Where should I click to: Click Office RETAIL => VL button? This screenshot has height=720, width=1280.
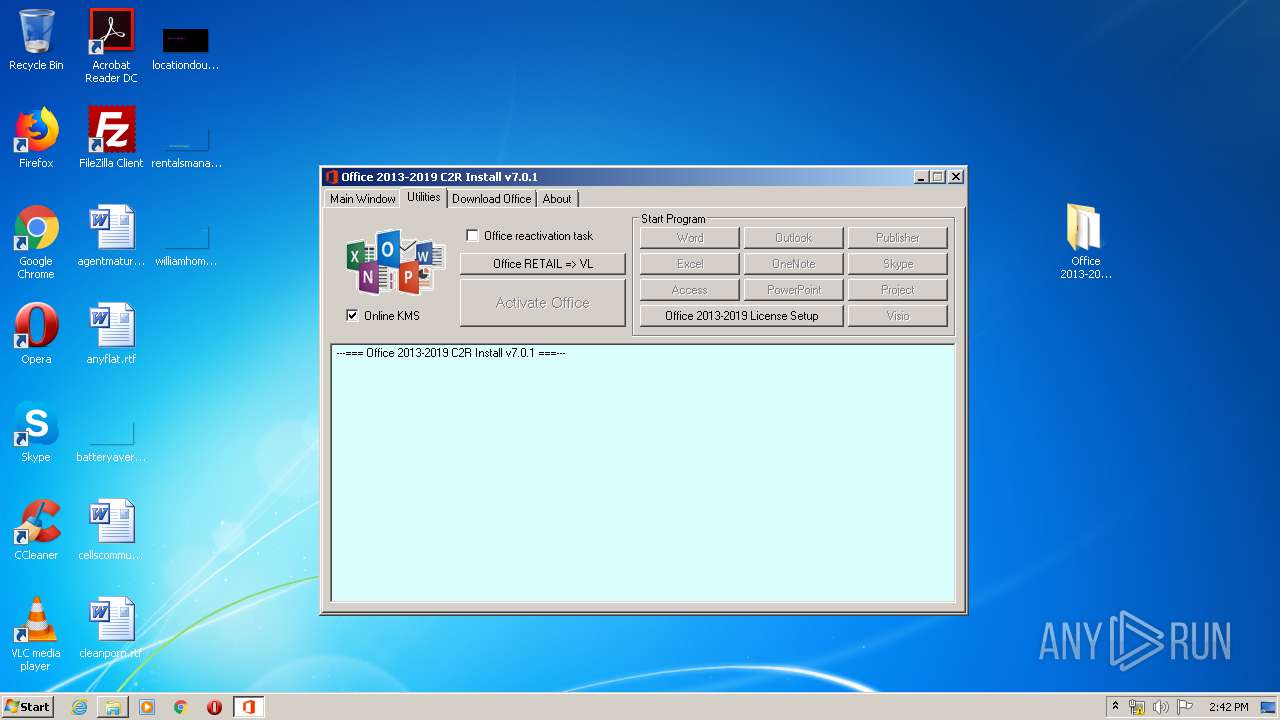click(543, 264)
